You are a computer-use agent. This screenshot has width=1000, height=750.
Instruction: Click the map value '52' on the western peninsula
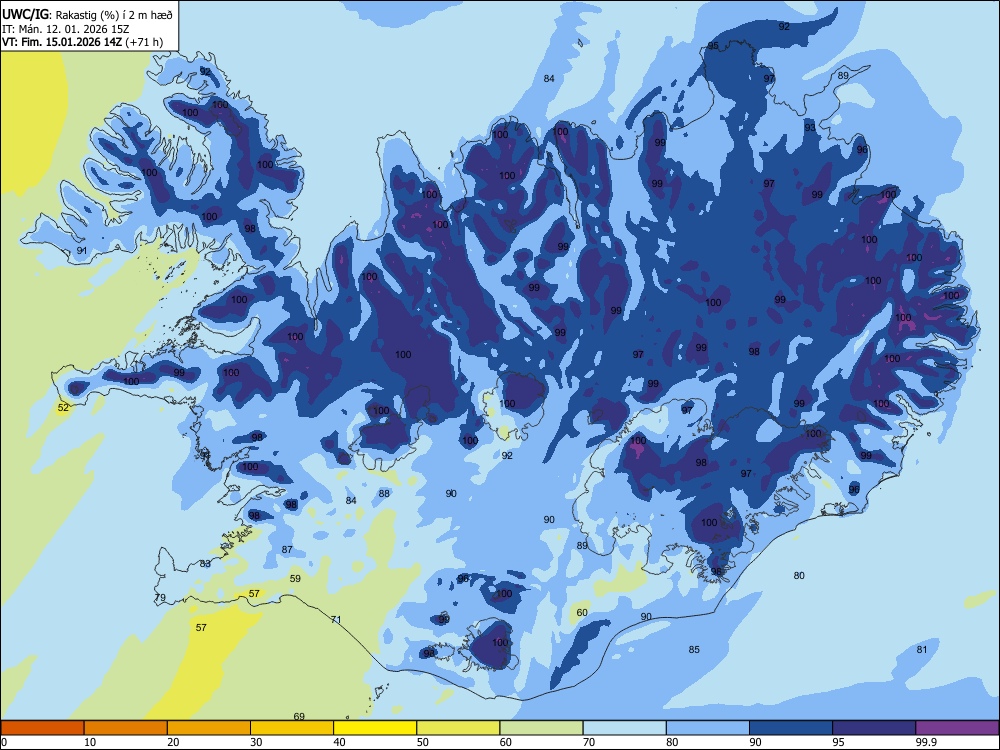pyautogui.click(x=63, y=408)
